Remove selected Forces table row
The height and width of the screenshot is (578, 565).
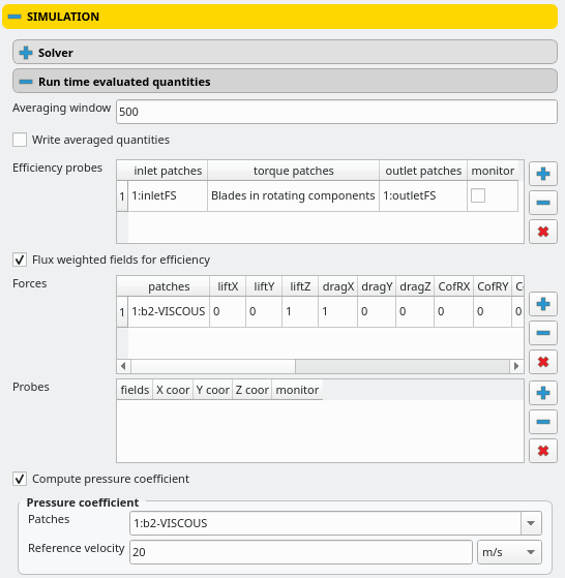point(543,333)
